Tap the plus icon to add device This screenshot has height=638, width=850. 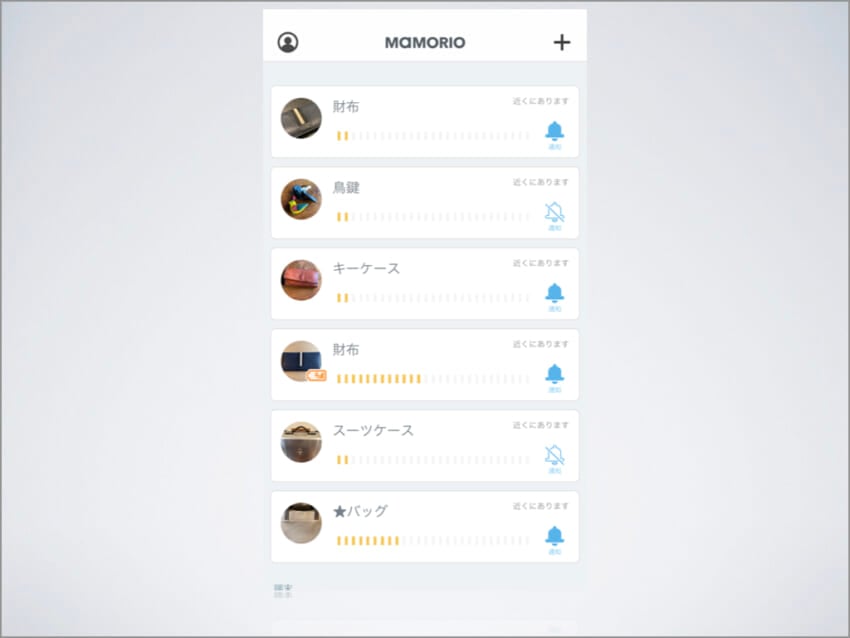point(562,42)
